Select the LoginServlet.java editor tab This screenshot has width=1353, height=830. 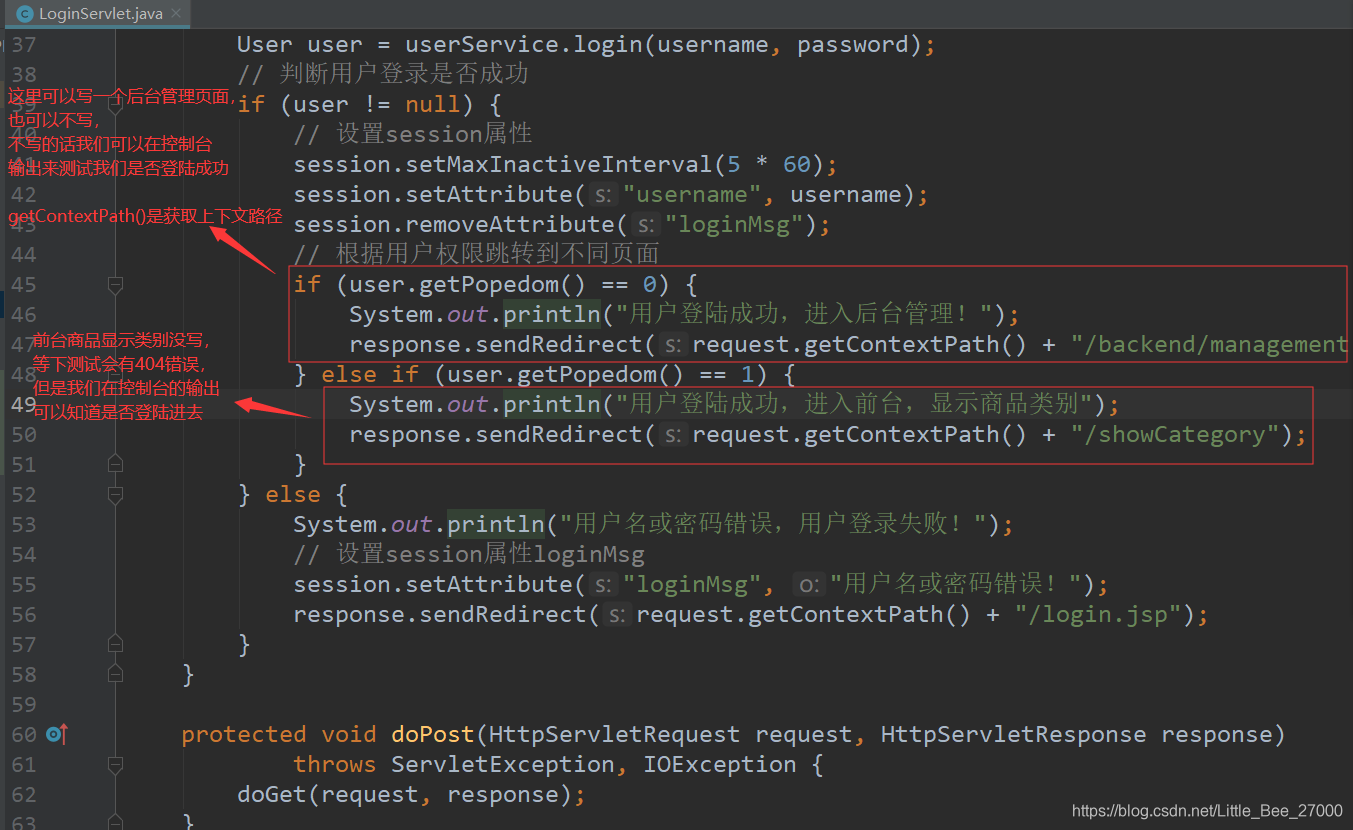click(96, 14)
